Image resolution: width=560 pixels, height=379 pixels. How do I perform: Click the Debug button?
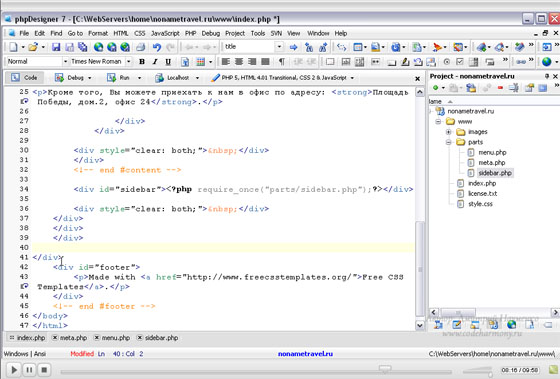pos(73,78)
